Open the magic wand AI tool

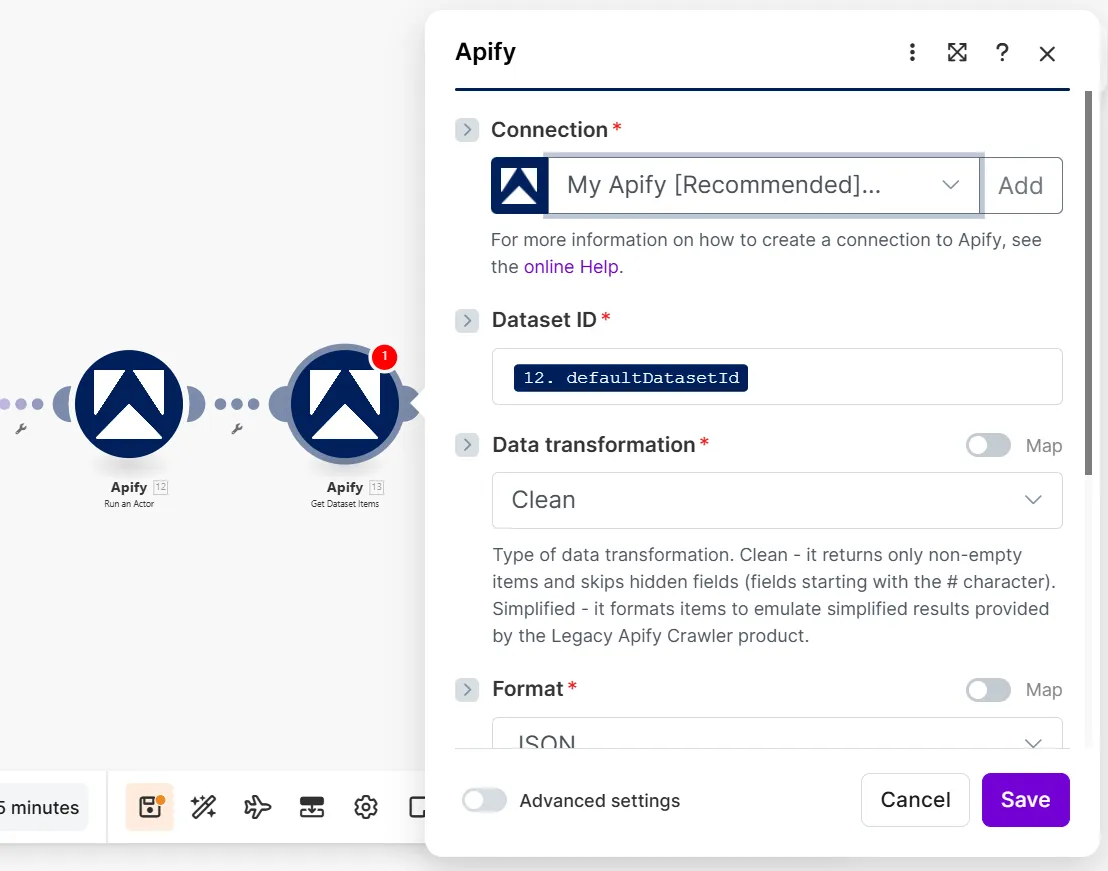click(203, 807)
